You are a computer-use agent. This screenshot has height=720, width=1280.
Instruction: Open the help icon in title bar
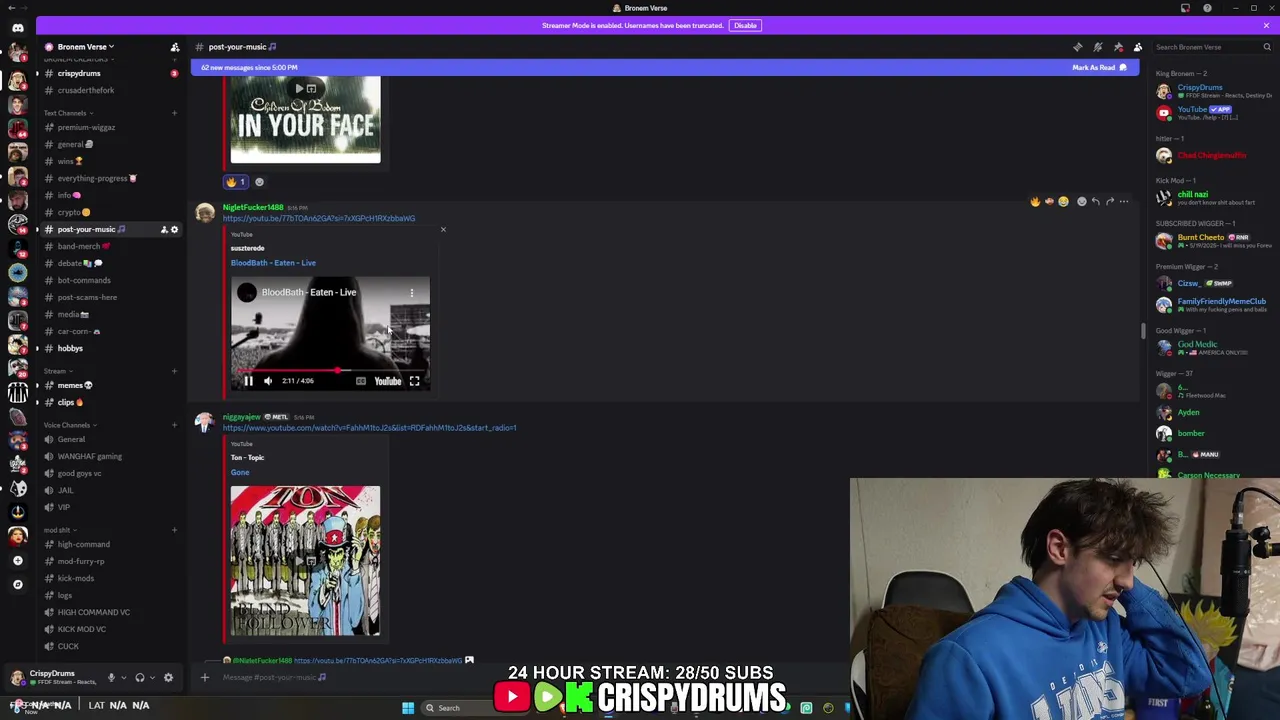point(1207,8)
